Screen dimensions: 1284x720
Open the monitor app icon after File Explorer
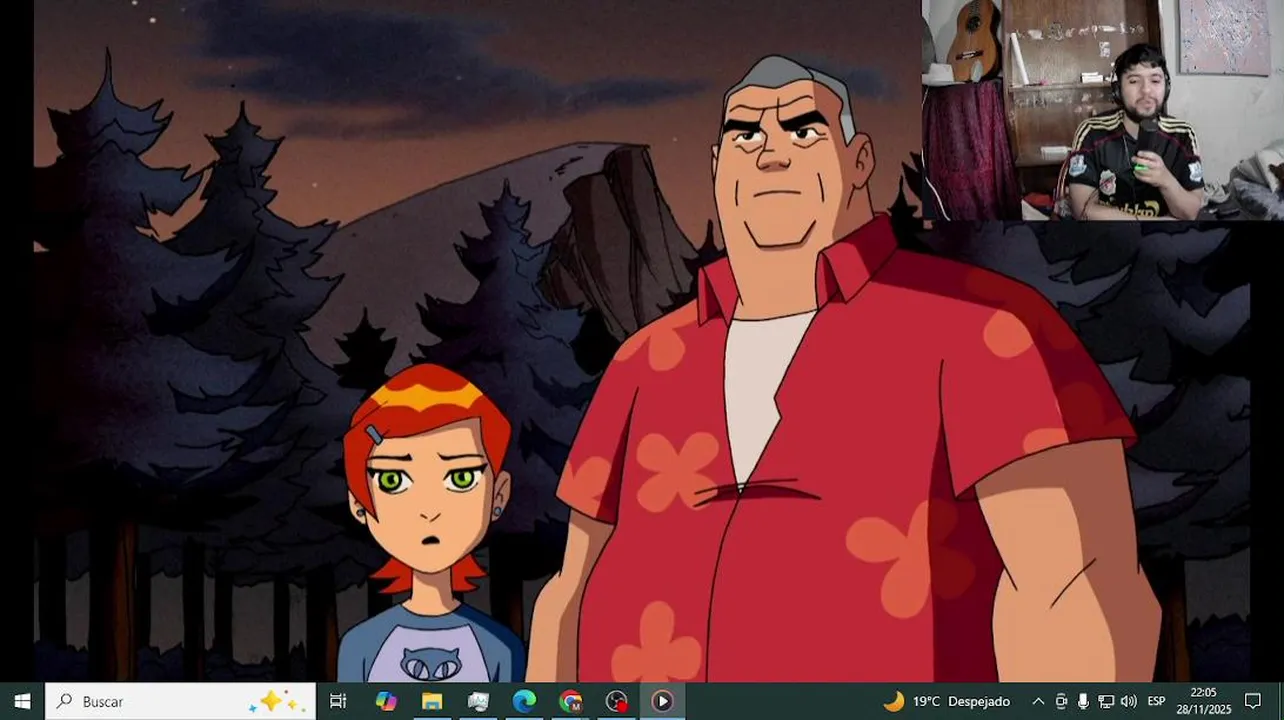[478, 701]
